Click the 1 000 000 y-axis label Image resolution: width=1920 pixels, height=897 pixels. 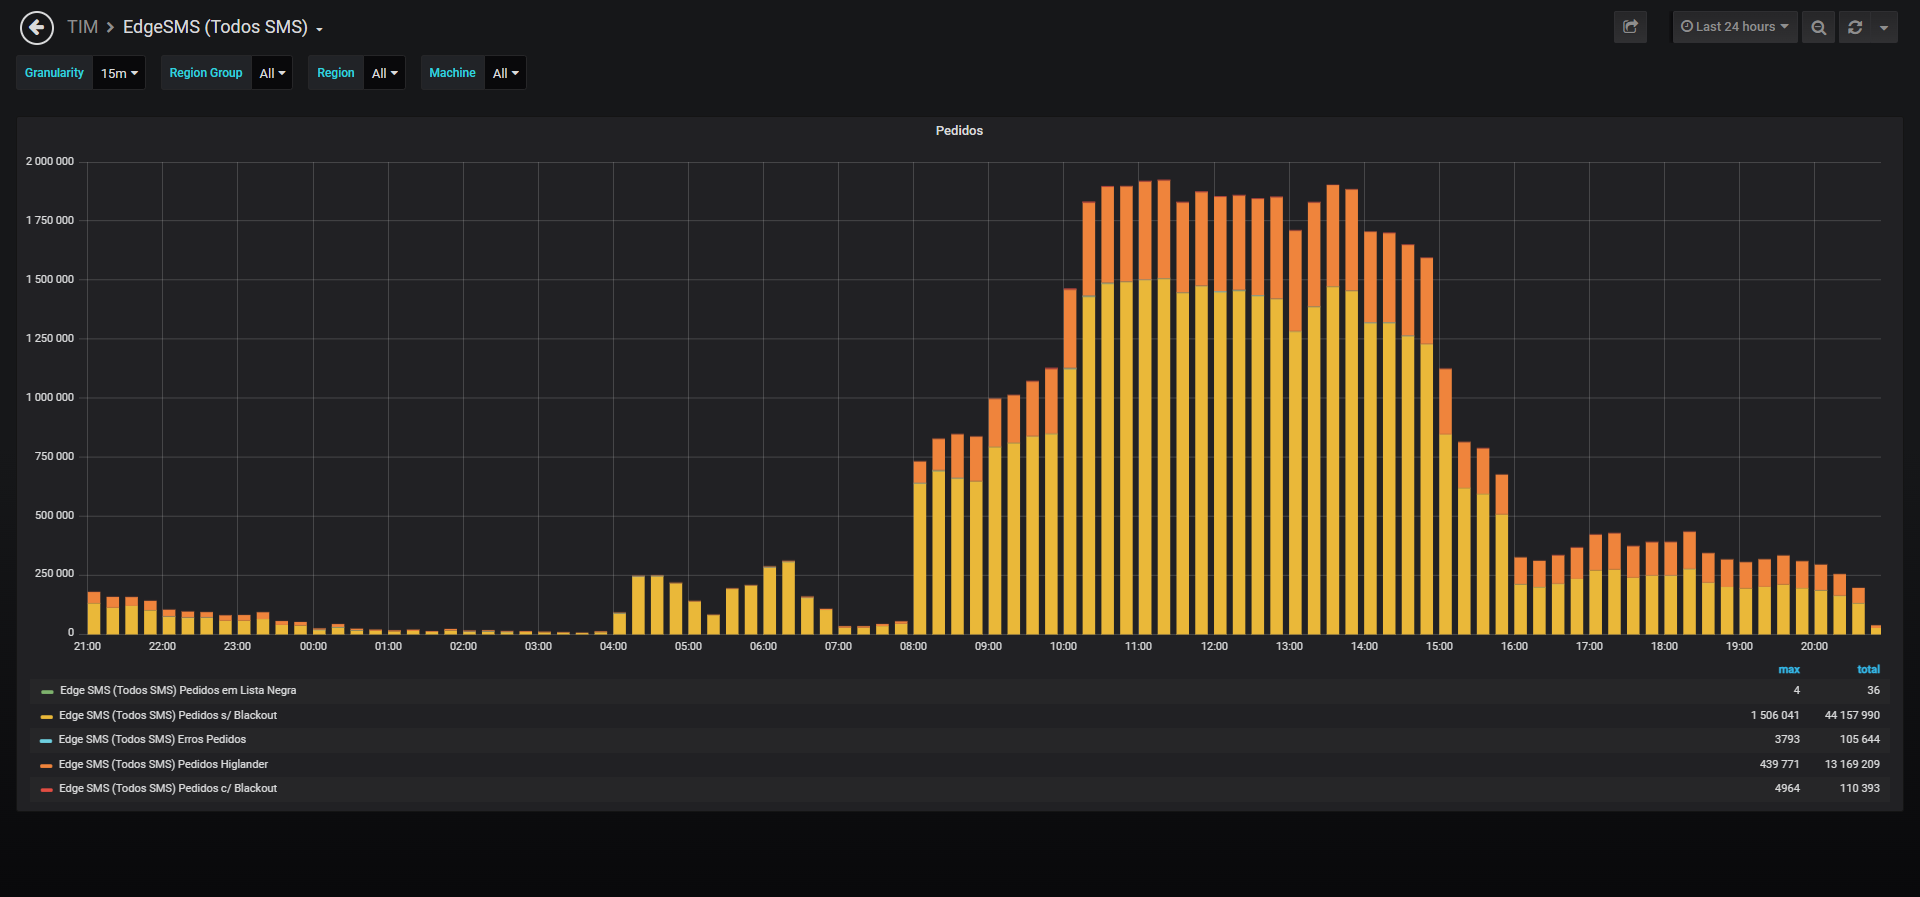point(50,397)
